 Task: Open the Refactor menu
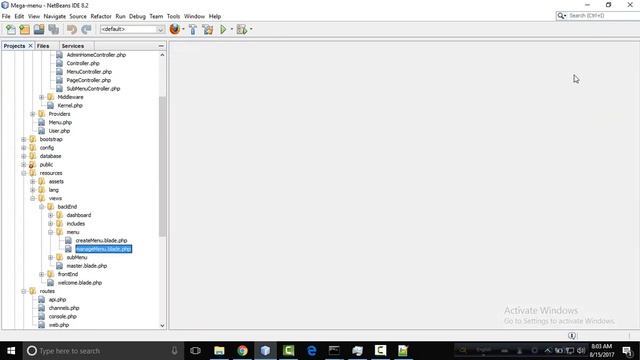tap(101, 16)
